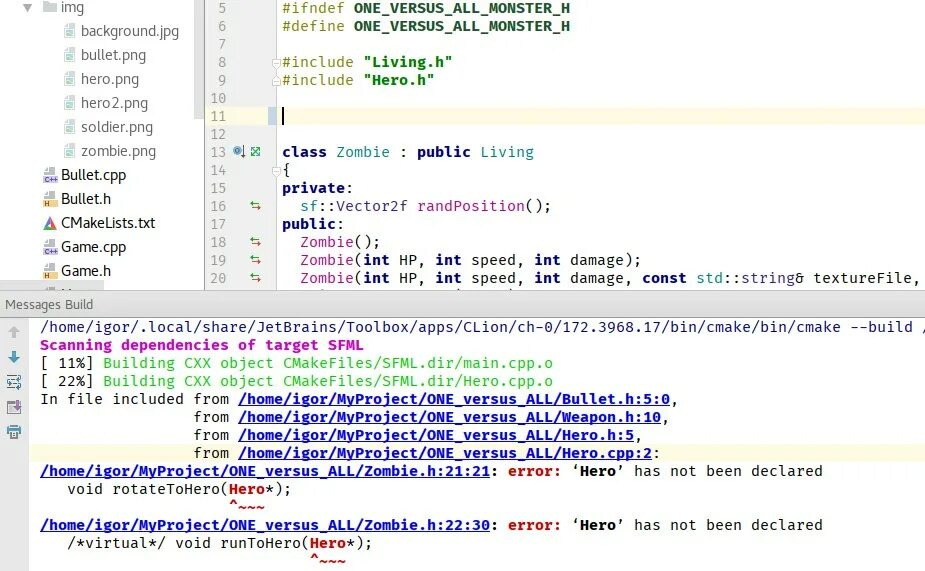Viewport: 925px width, 571px height.
Task: Open the Zombie.h:21:21 error link
Action: pyautogui.click(x=265, y=471)
